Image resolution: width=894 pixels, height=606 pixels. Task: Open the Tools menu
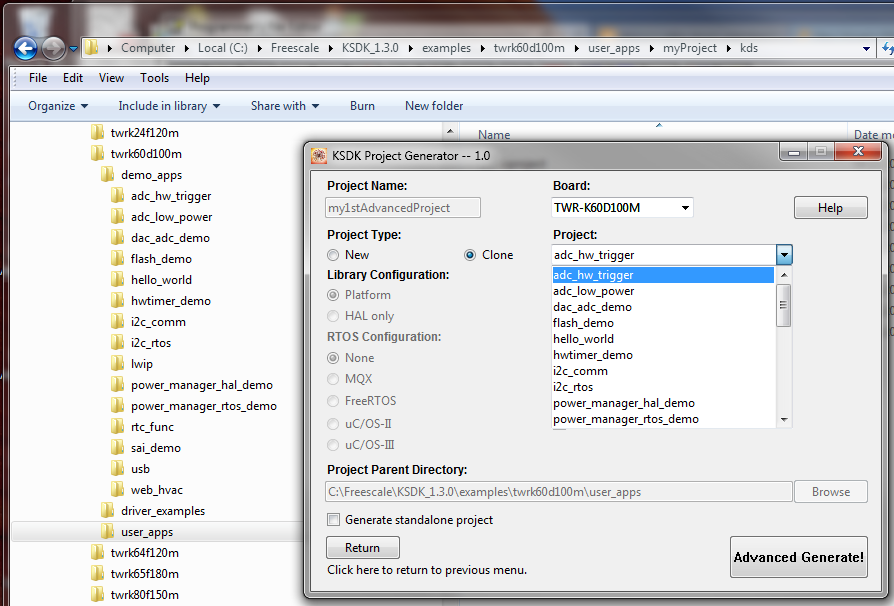[155, 78]
